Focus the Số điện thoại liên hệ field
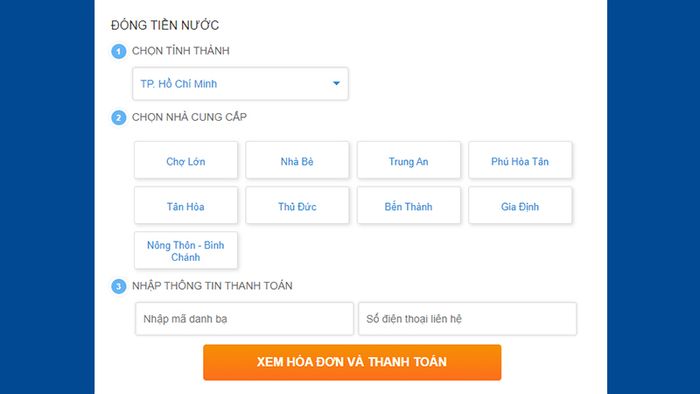This screenshot has height=394, width=700. point(467,319)
